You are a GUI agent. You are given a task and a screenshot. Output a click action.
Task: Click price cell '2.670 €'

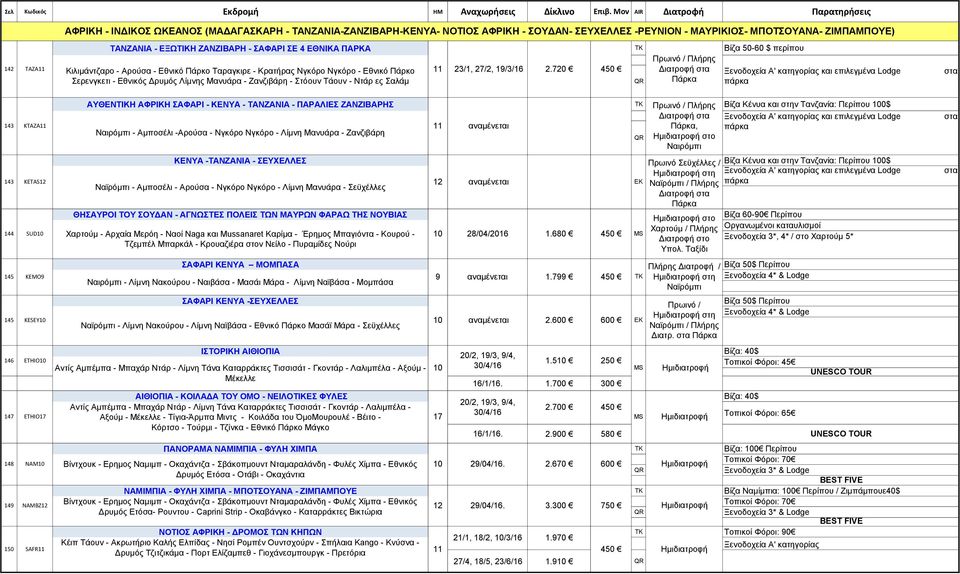coord(559,464)
